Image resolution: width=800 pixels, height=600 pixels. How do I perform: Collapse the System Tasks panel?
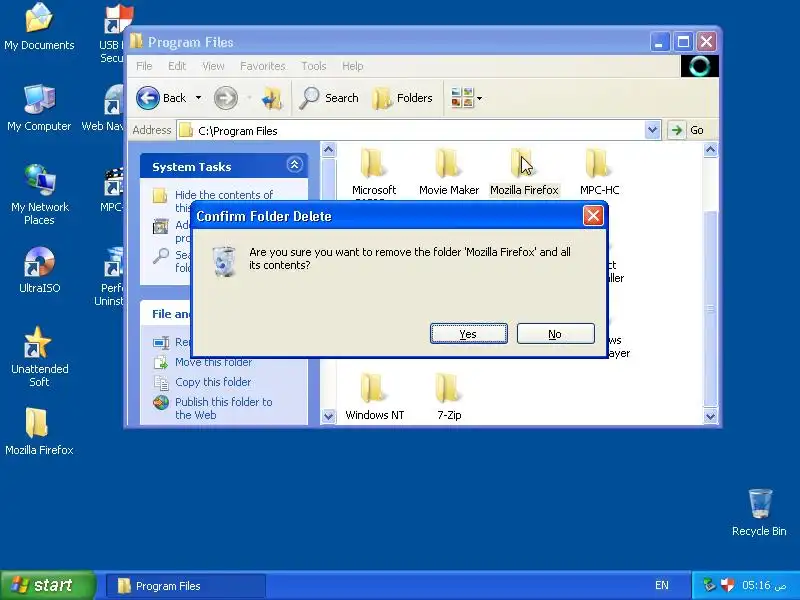(x=294, y=165)
